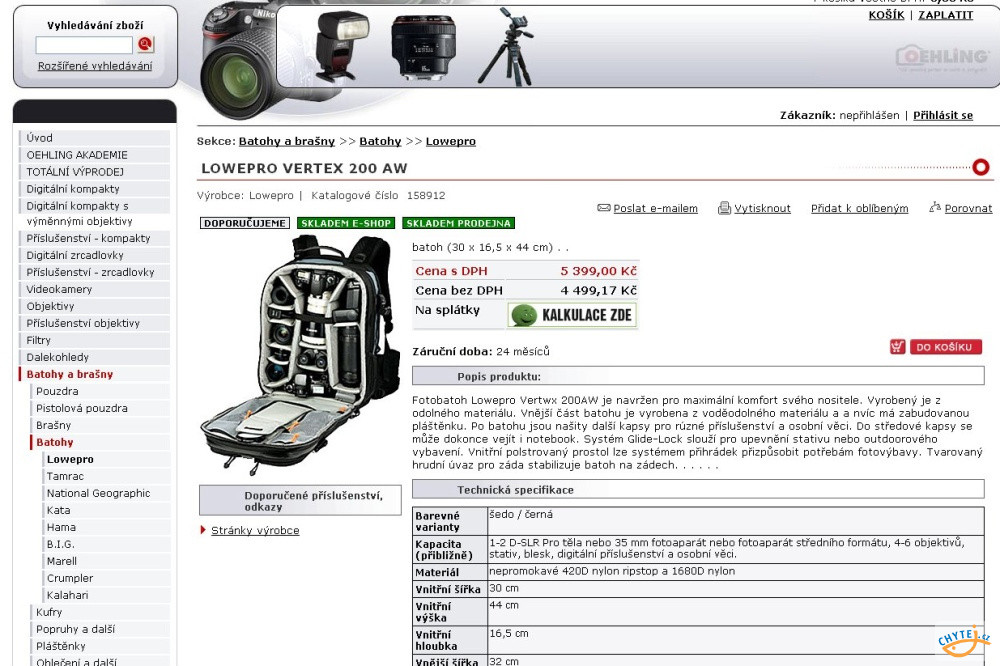The height and width of the screenshot is (666, 1000).
Task: Click the green KALKULACE ZDE calculator badge
Action: [571, 316]
